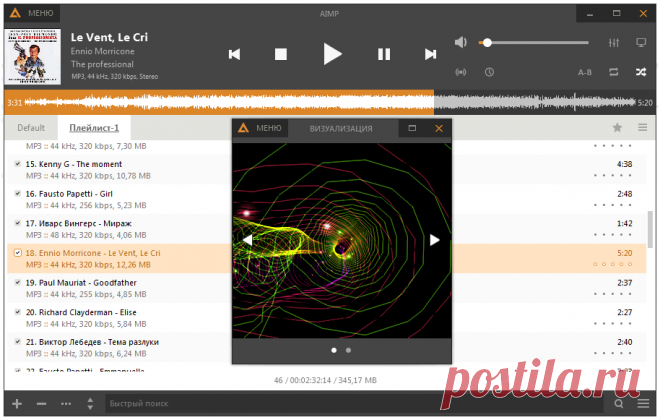Seek within the waveform progress bar
The height and width of the screenshot is (420, 660).
pyautogui.click(x=330, y=102)
